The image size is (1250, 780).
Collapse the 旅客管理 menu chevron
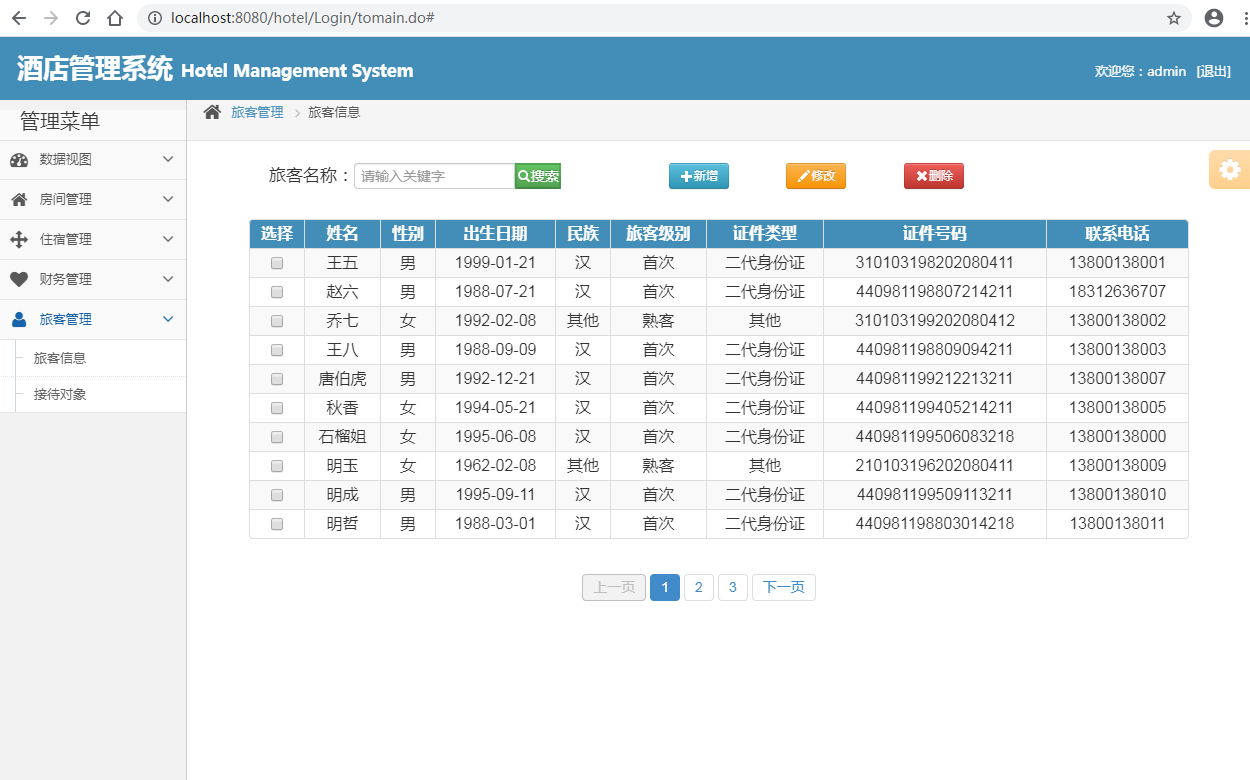(167, 319)
